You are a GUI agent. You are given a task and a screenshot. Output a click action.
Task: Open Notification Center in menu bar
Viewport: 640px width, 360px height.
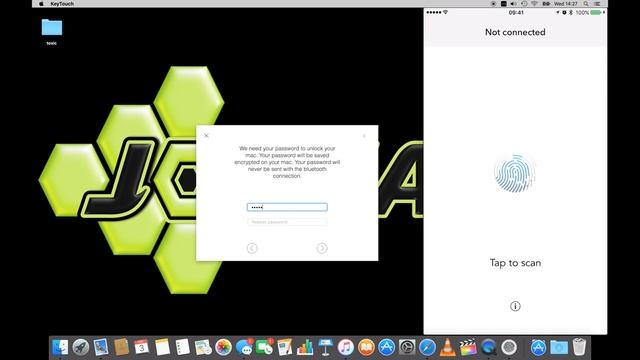tap(597, 4)
